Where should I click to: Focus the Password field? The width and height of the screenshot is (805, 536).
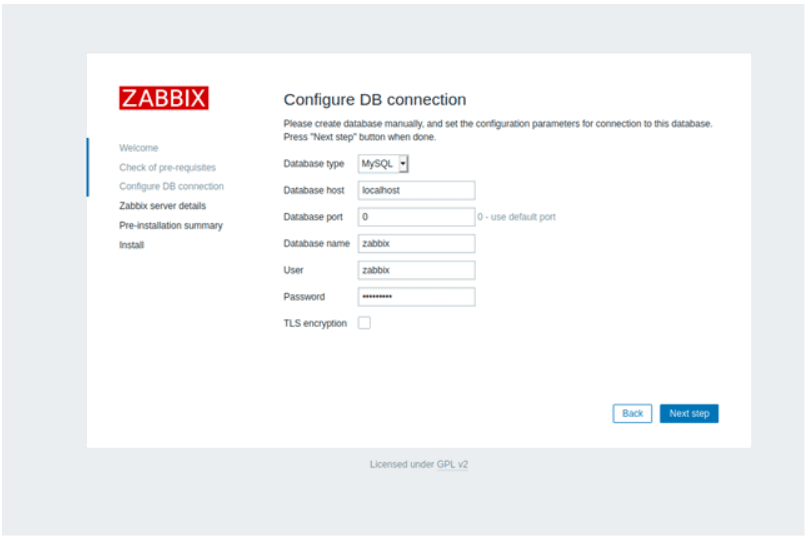(416, 297)
